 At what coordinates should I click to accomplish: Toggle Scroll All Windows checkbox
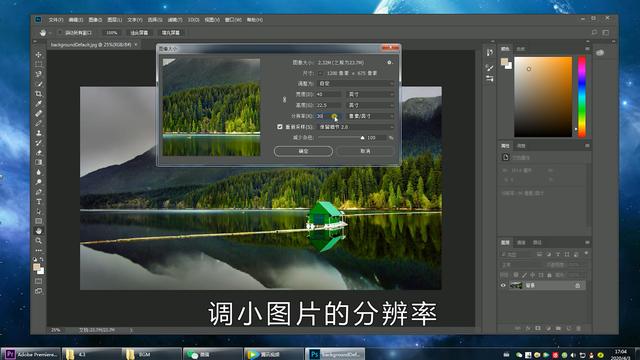click(60, 33)
